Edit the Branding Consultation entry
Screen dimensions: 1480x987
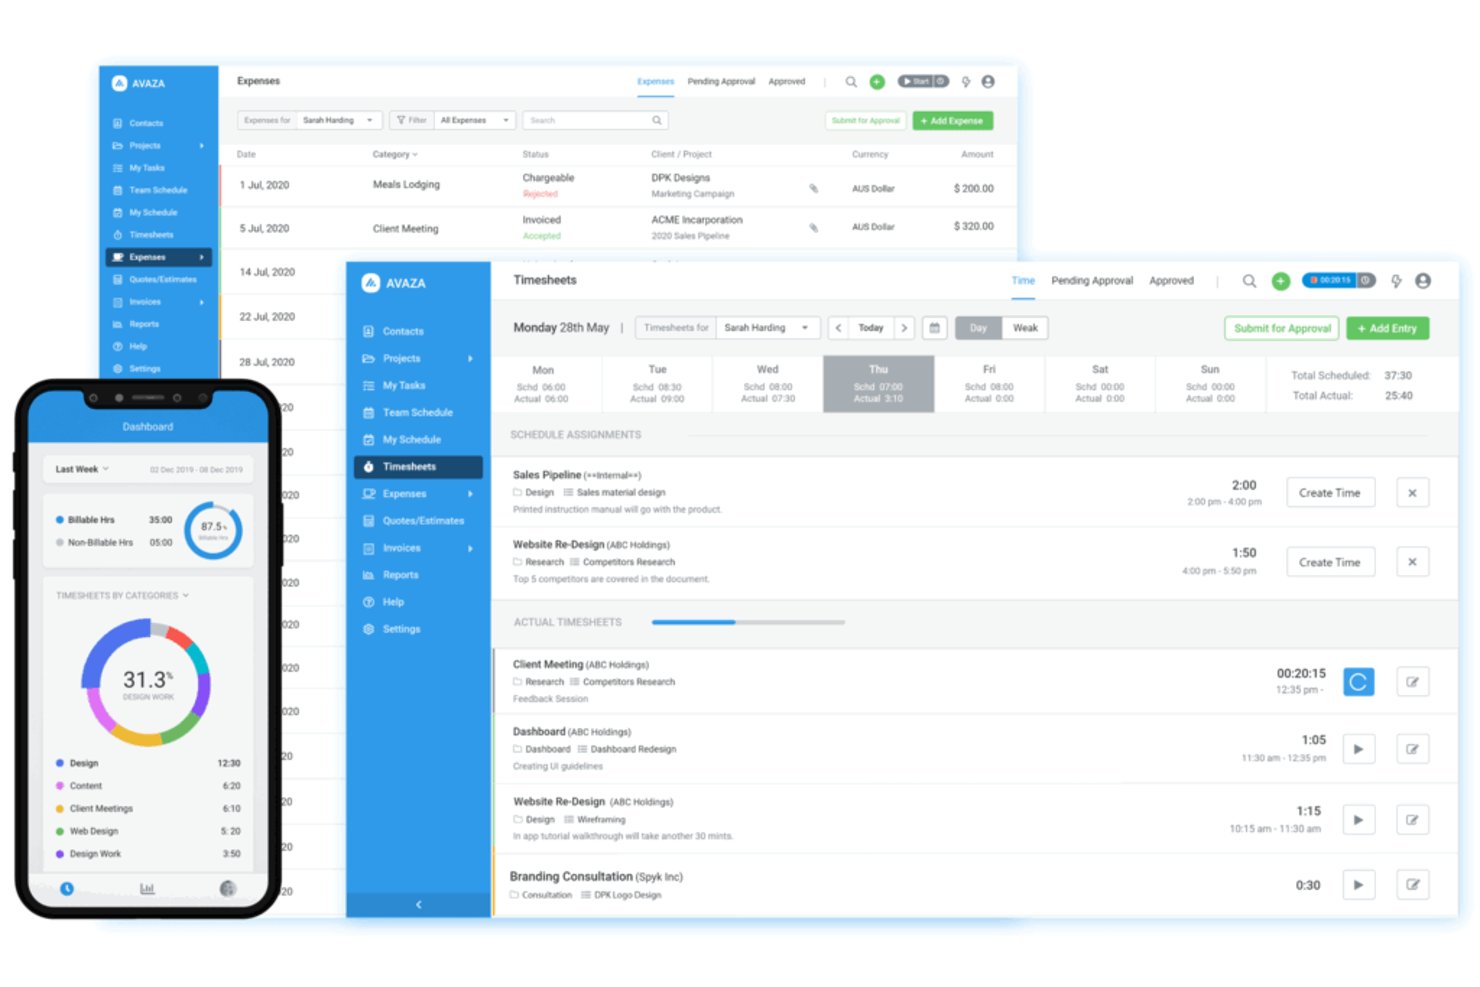(1412, 885)
